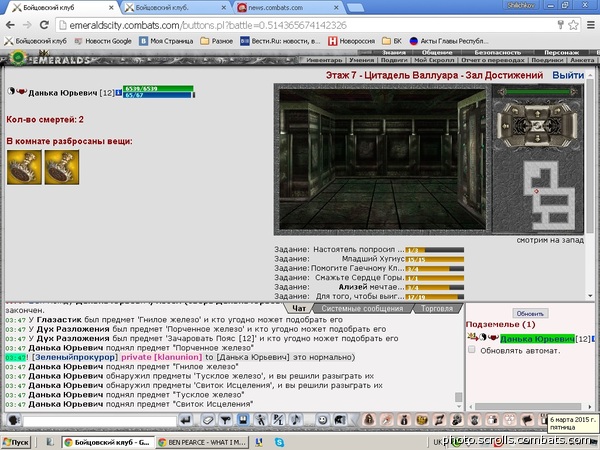This screenshot has height=450, width=600.
Task: Click the private message icon in Подземелье list
Action: (473, 337)
